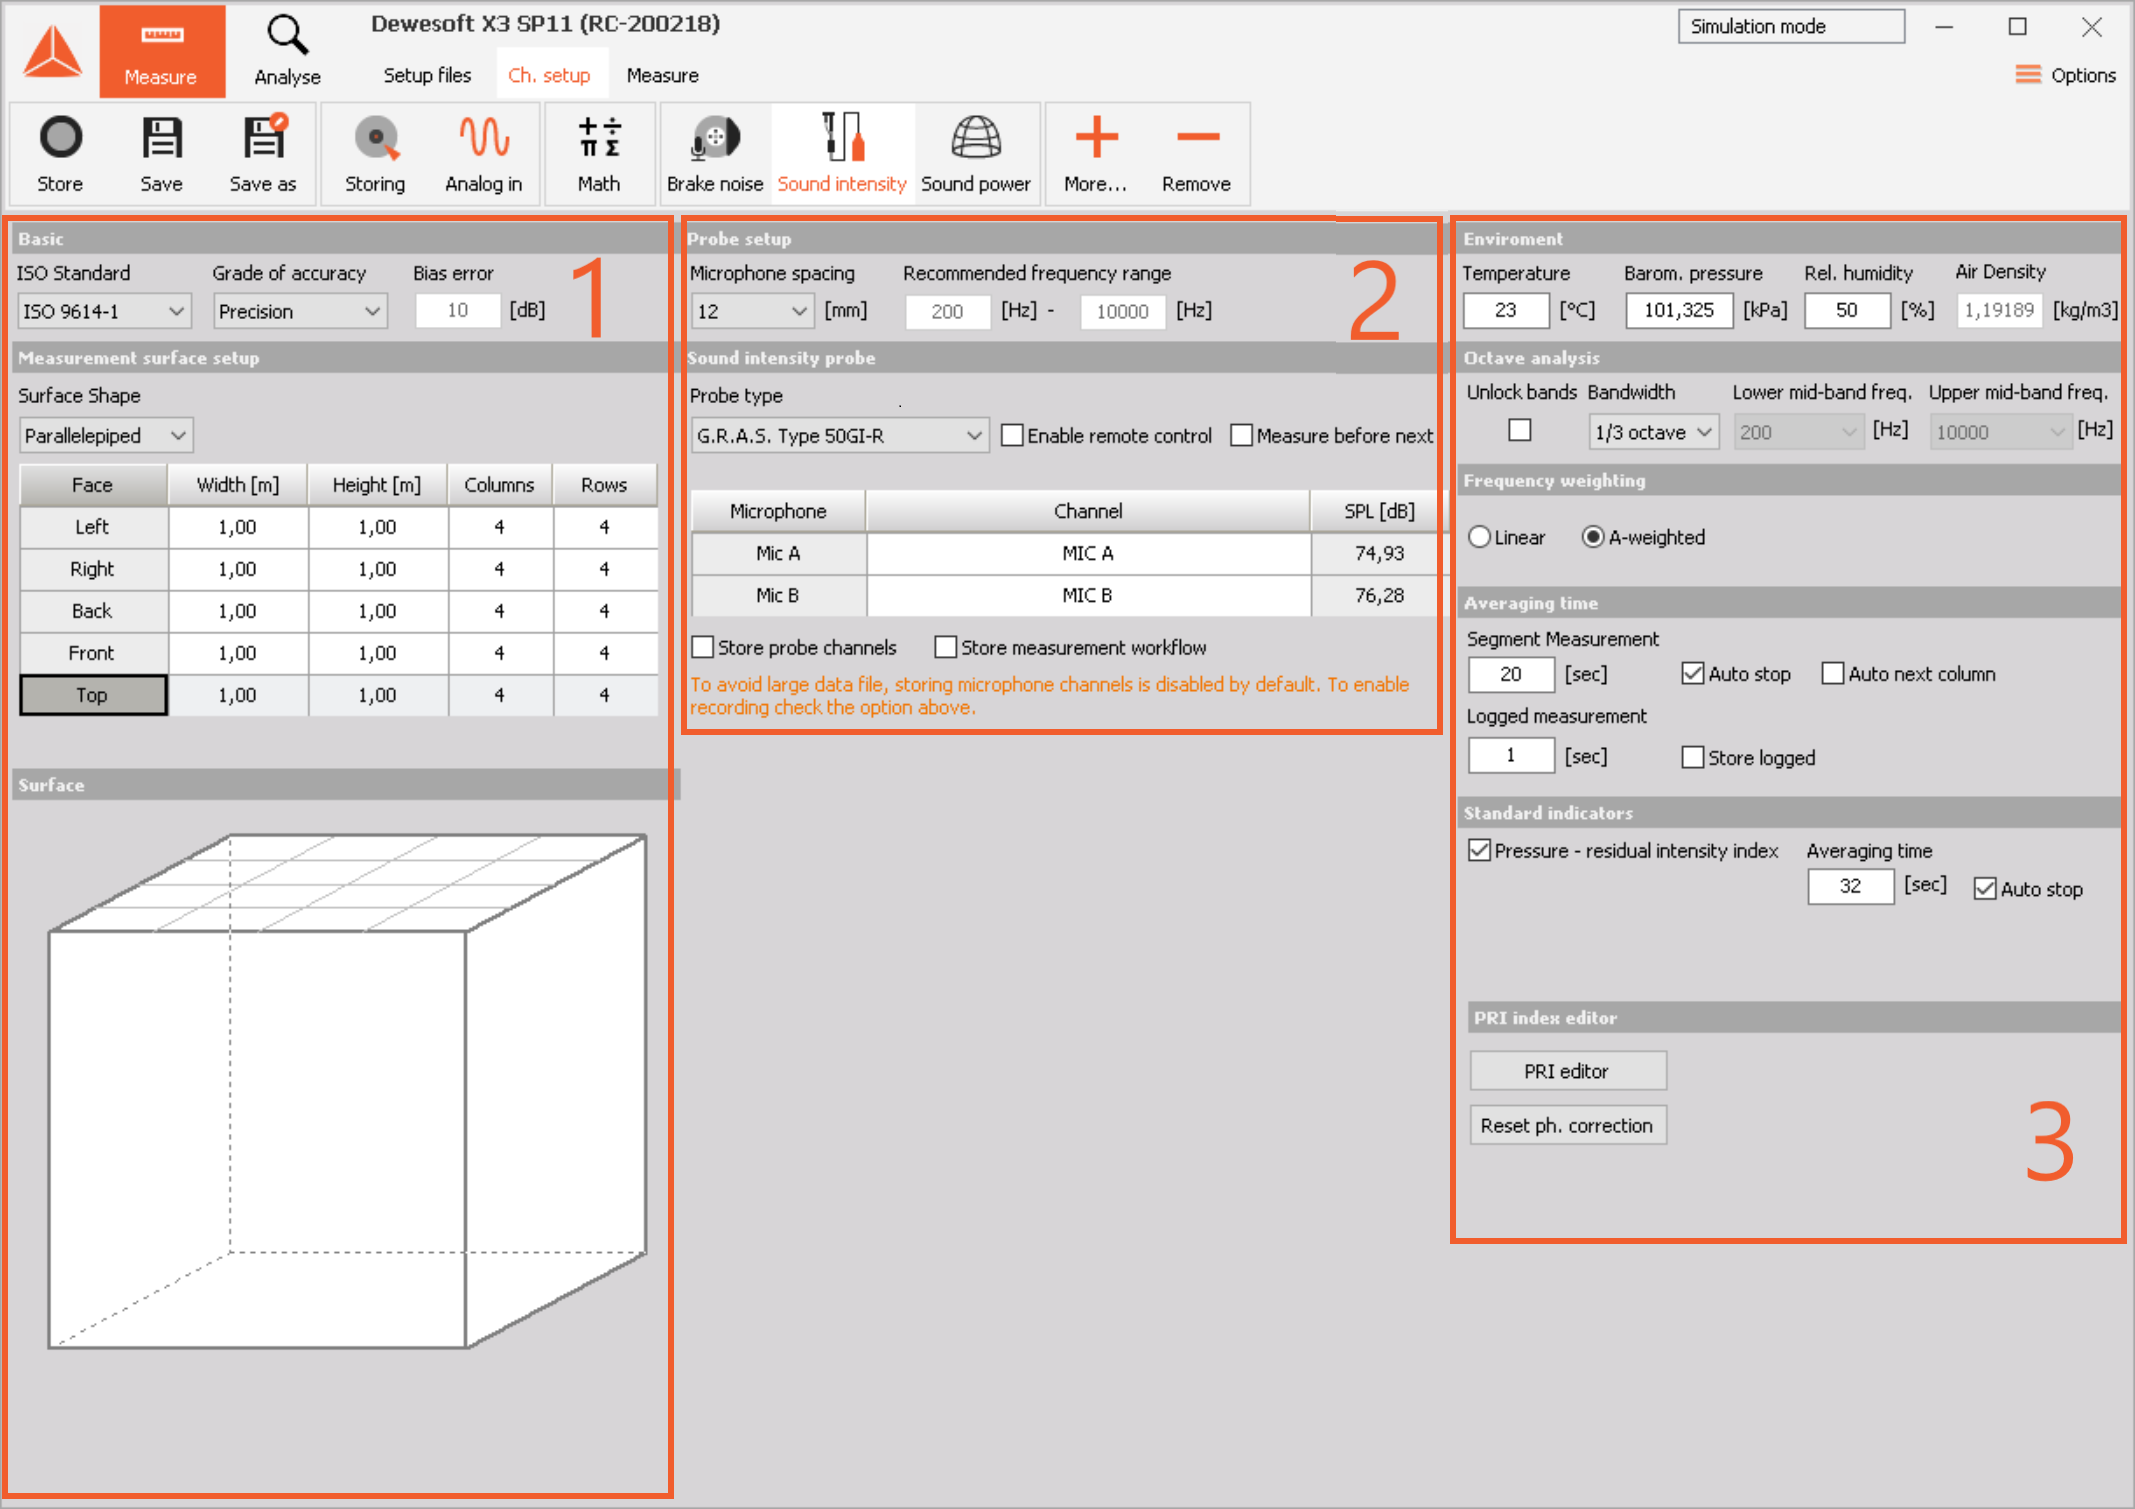Select the Top face row
Screen dimensions: 2135x1509
point(338,695)
